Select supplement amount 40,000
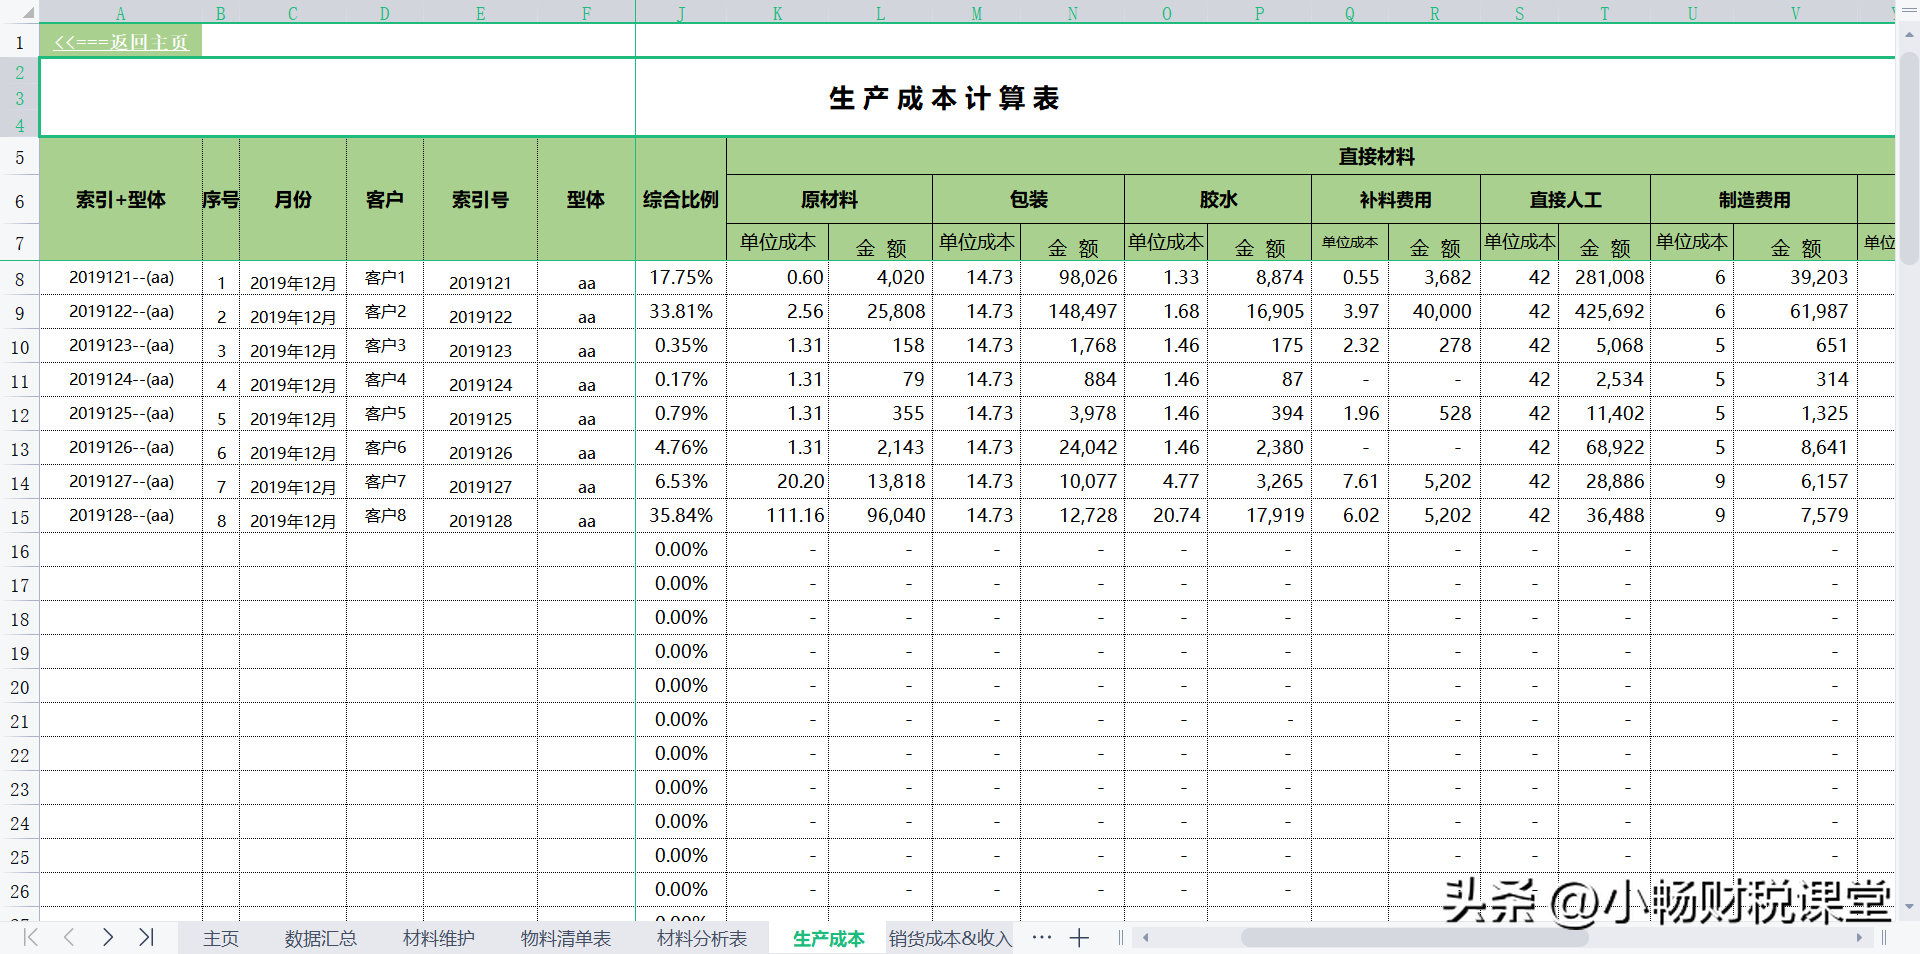1920x954 pixels. coord(1435,312)
